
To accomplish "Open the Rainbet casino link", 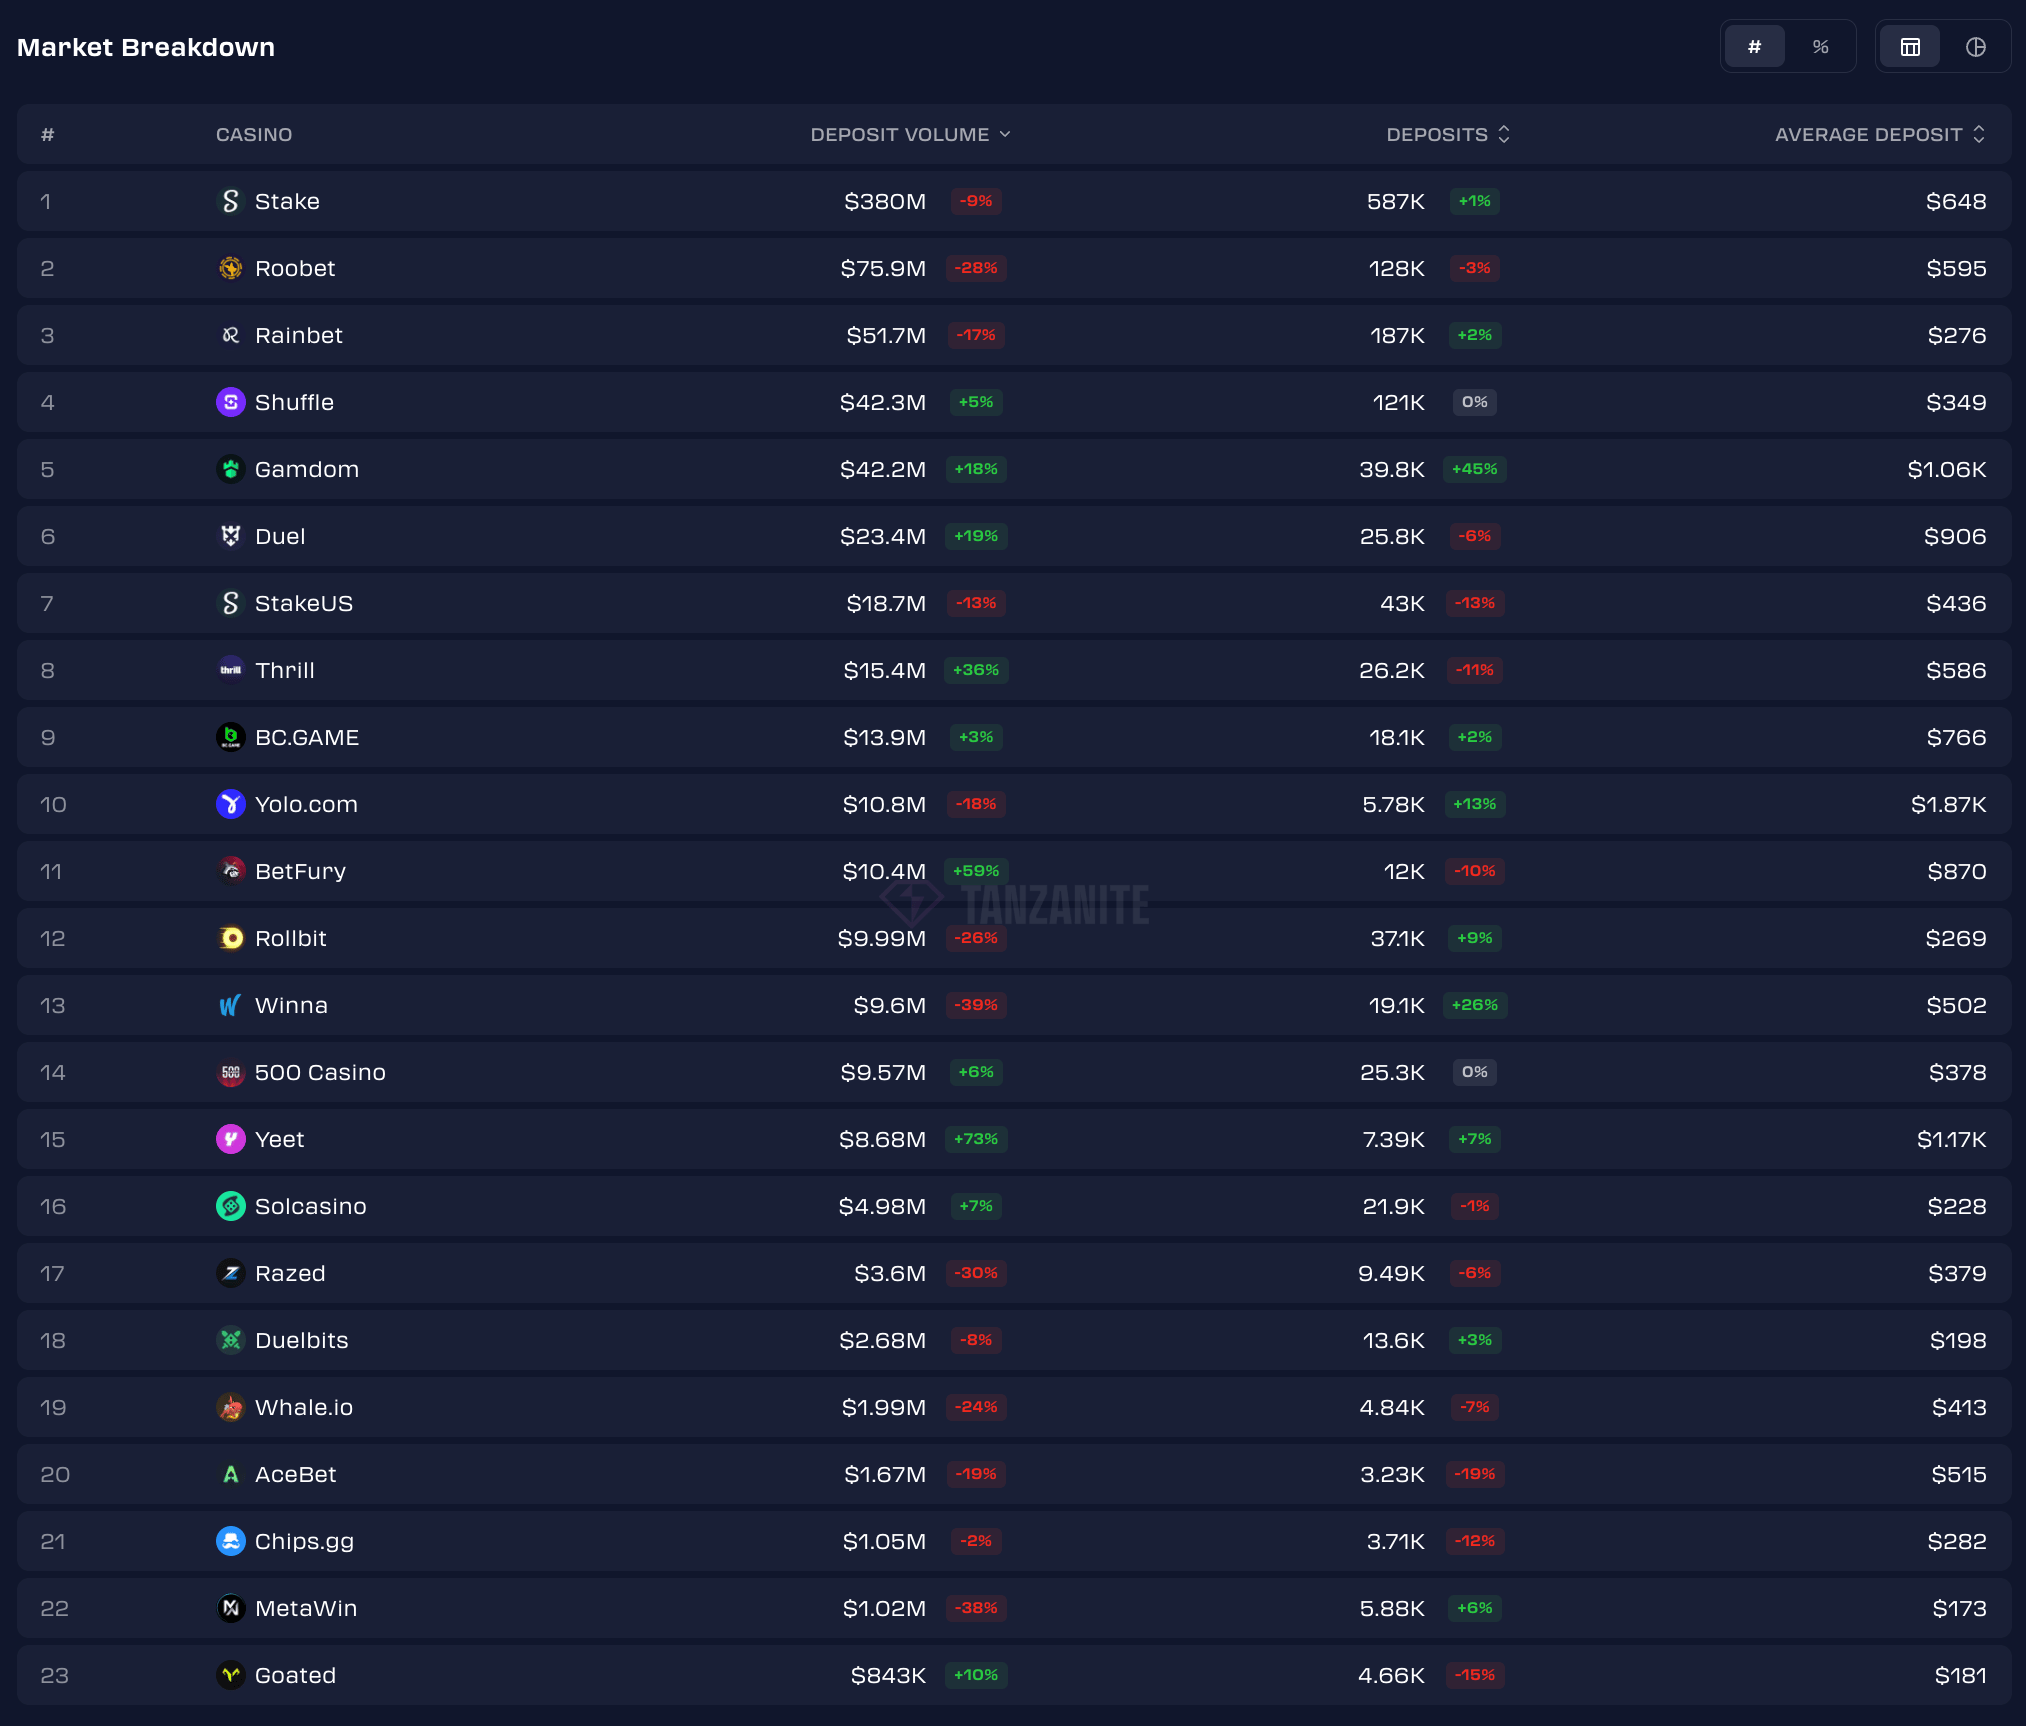I will pos(298,335).
